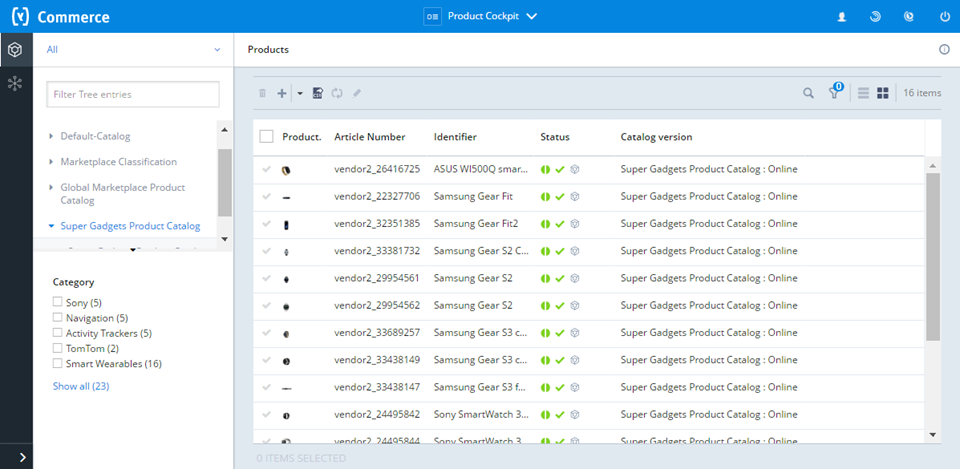Check the Activity Trackers (5) filter
The height and width of the screenshot is (469, 960).
pos(58,332)
